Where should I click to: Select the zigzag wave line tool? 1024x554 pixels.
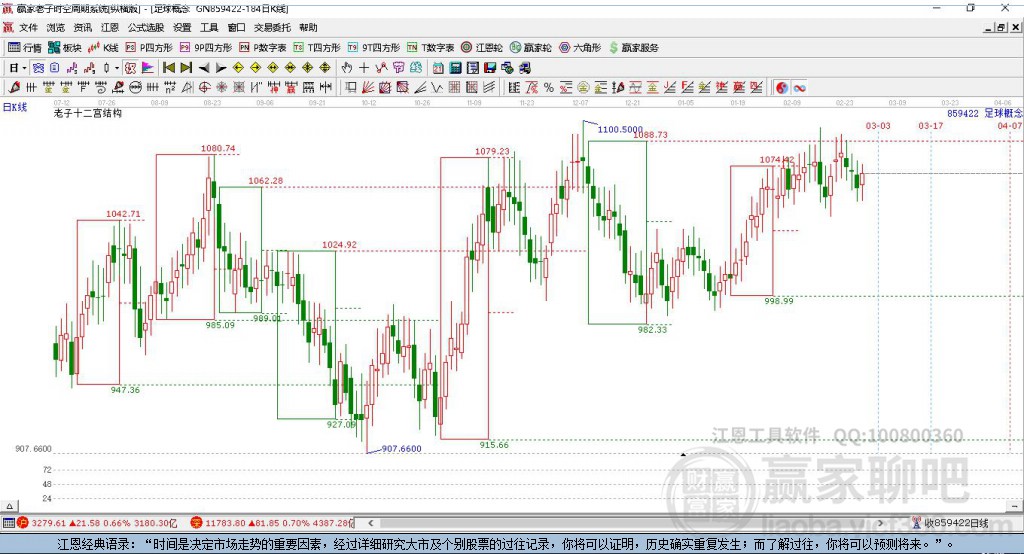pos(437,87)
